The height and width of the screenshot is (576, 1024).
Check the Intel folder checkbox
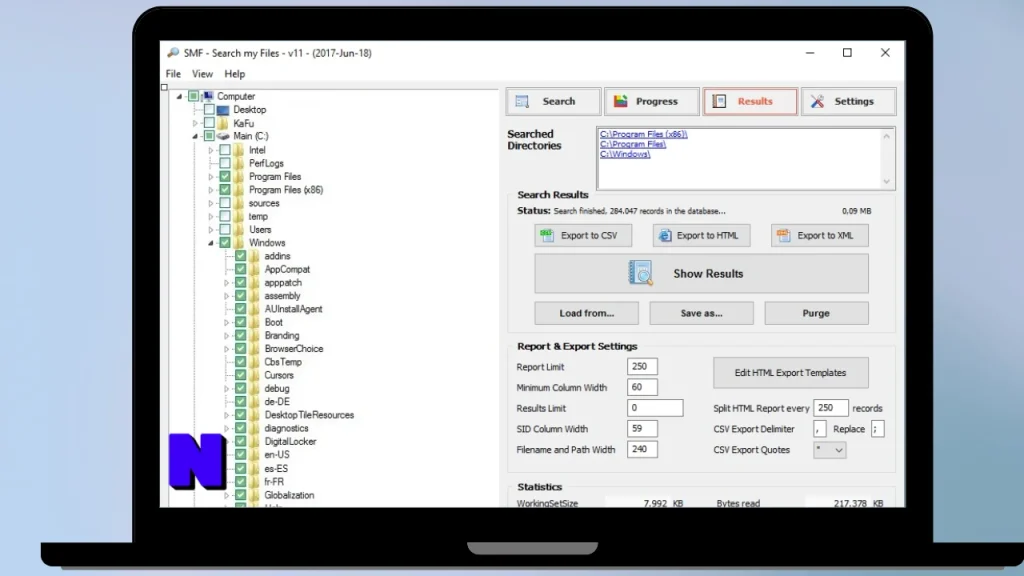(225, 150)
